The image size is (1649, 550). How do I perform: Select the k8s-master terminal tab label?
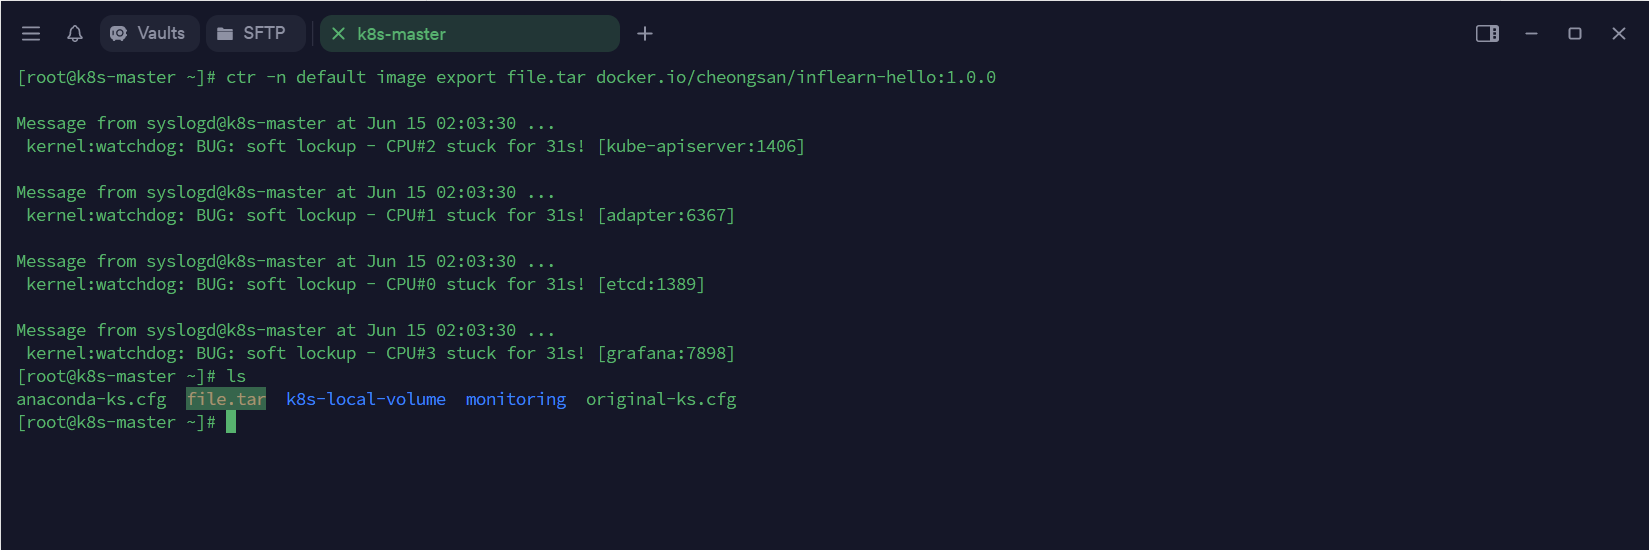(x=401, y=34)
